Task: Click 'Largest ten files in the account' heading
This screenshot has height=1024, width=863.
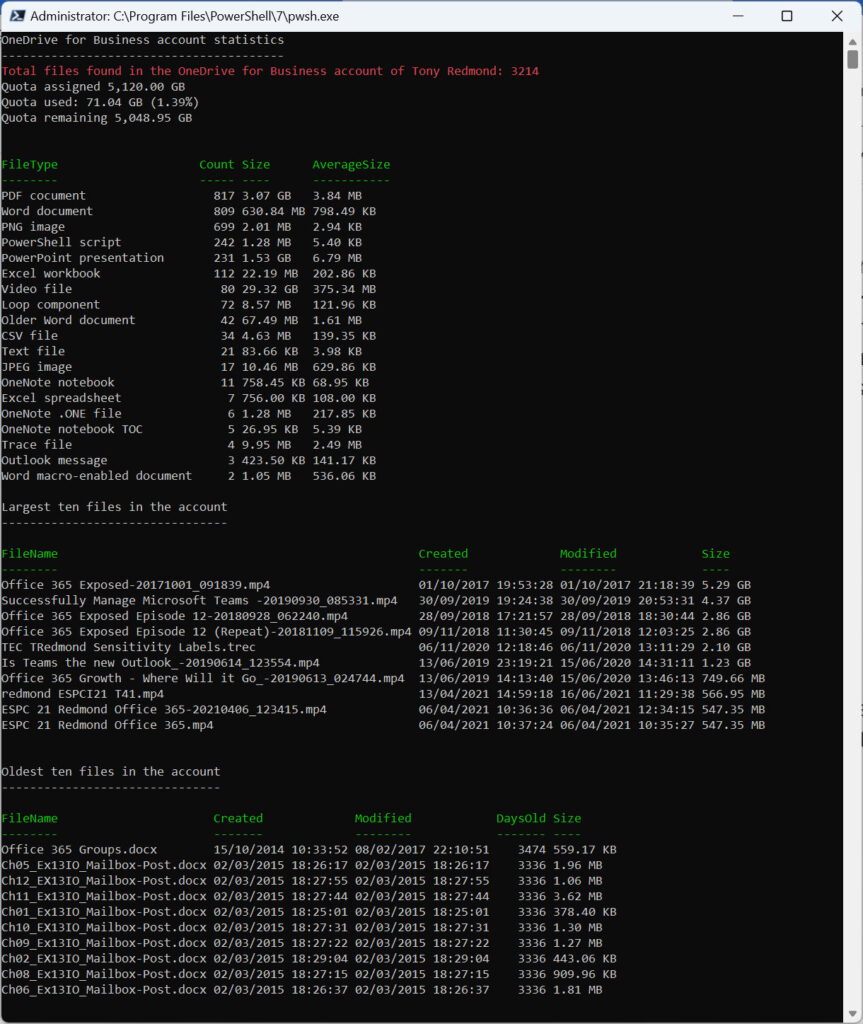Action: (114, 507)
